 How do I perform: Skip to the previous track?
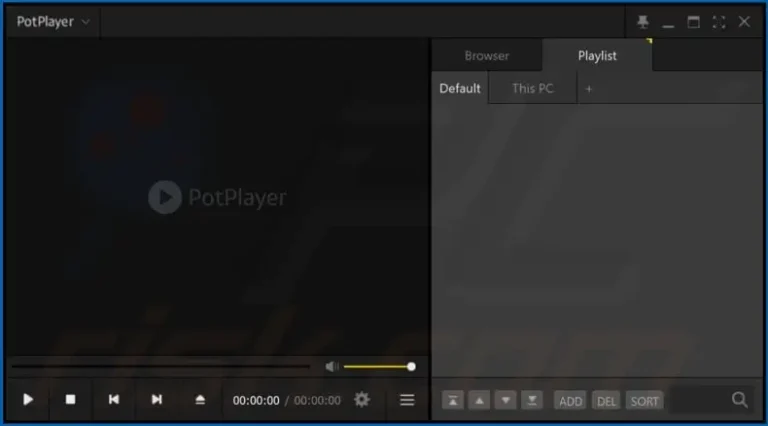tap(114, 400)
